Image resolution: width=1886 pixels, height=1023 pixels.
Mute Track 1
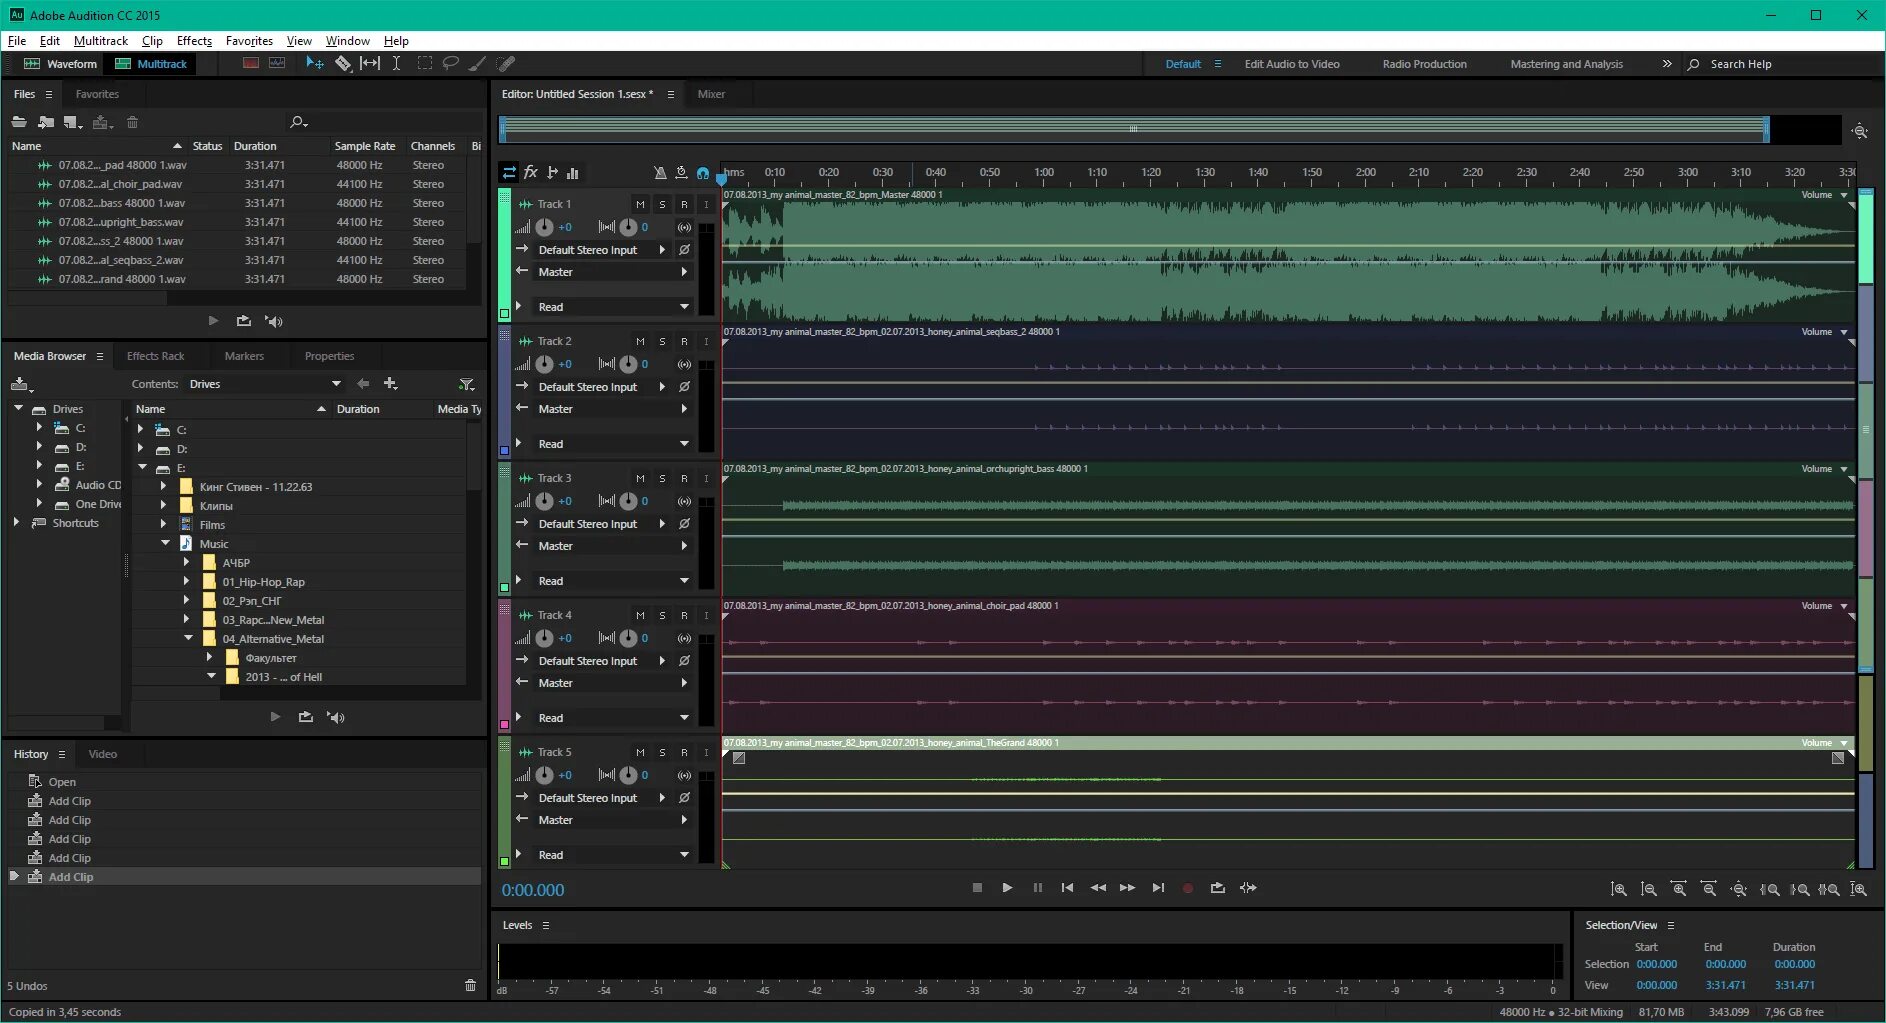click(640, 204)
